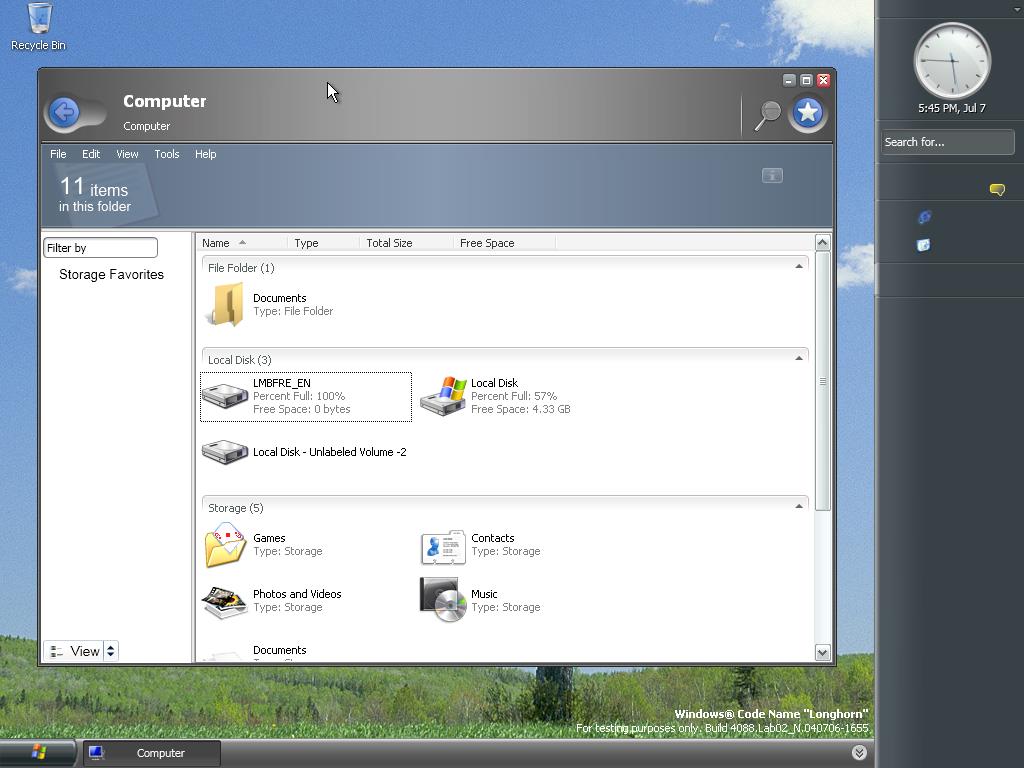Screen dimensions: 1024x768
Task: Open the Edit menu
Action: tap(91, 154)
